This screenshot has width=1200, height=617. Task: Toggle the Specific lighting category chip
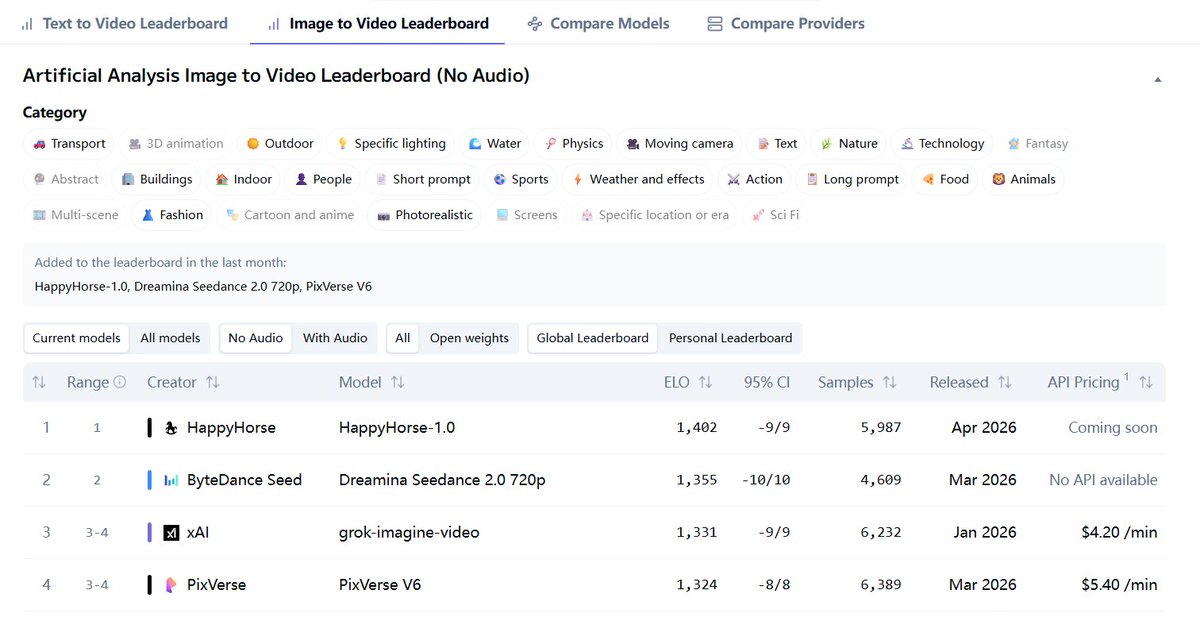pyautogui.click(x=391, y=144)
